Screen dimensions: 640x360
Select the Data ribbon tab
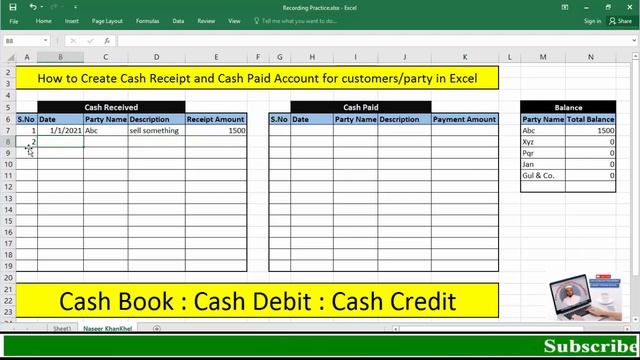[x=178, y=21]
